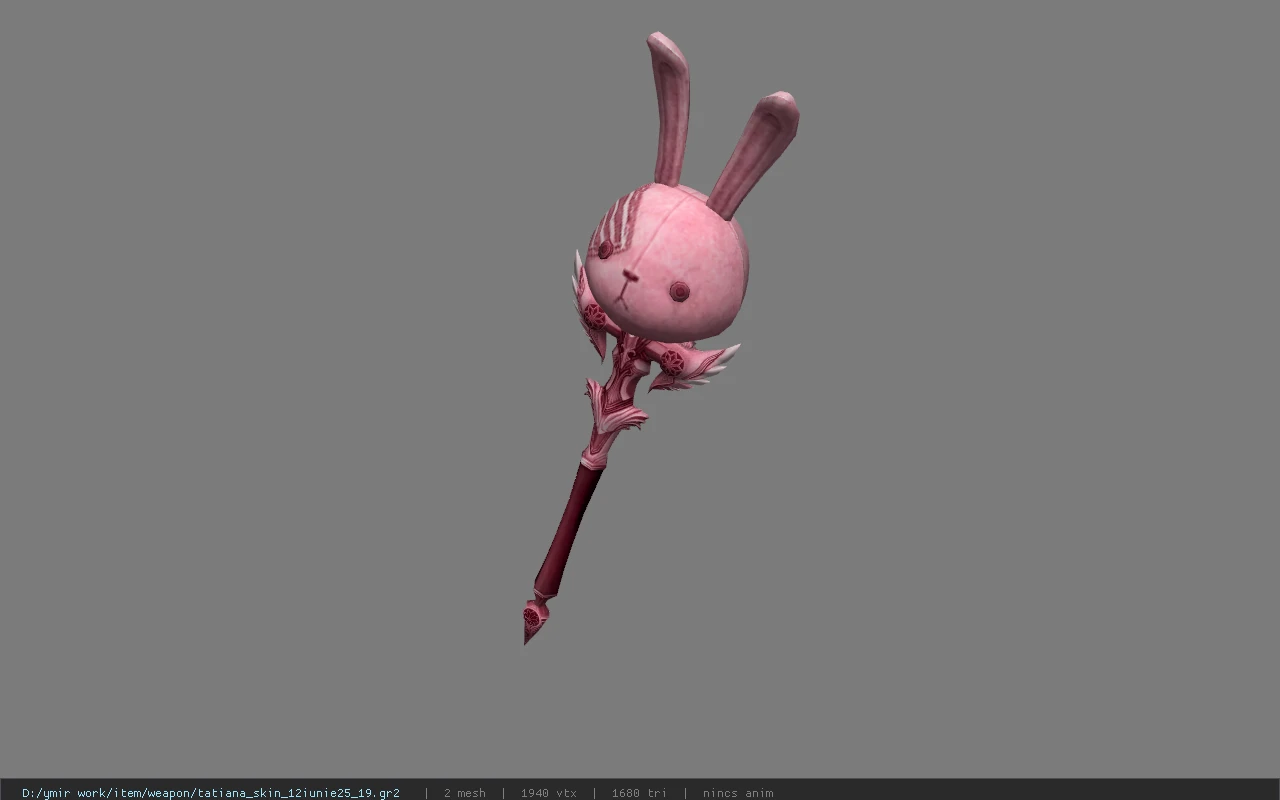Click the '2 mesh' status entry

tap(465, 793)
